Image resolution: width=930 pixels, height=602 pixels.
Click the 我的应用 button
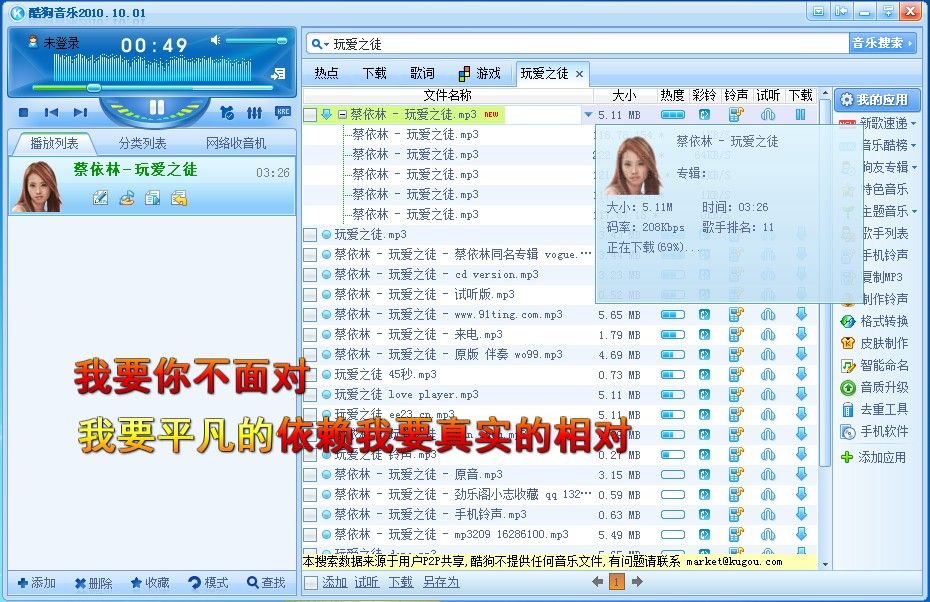877,100
